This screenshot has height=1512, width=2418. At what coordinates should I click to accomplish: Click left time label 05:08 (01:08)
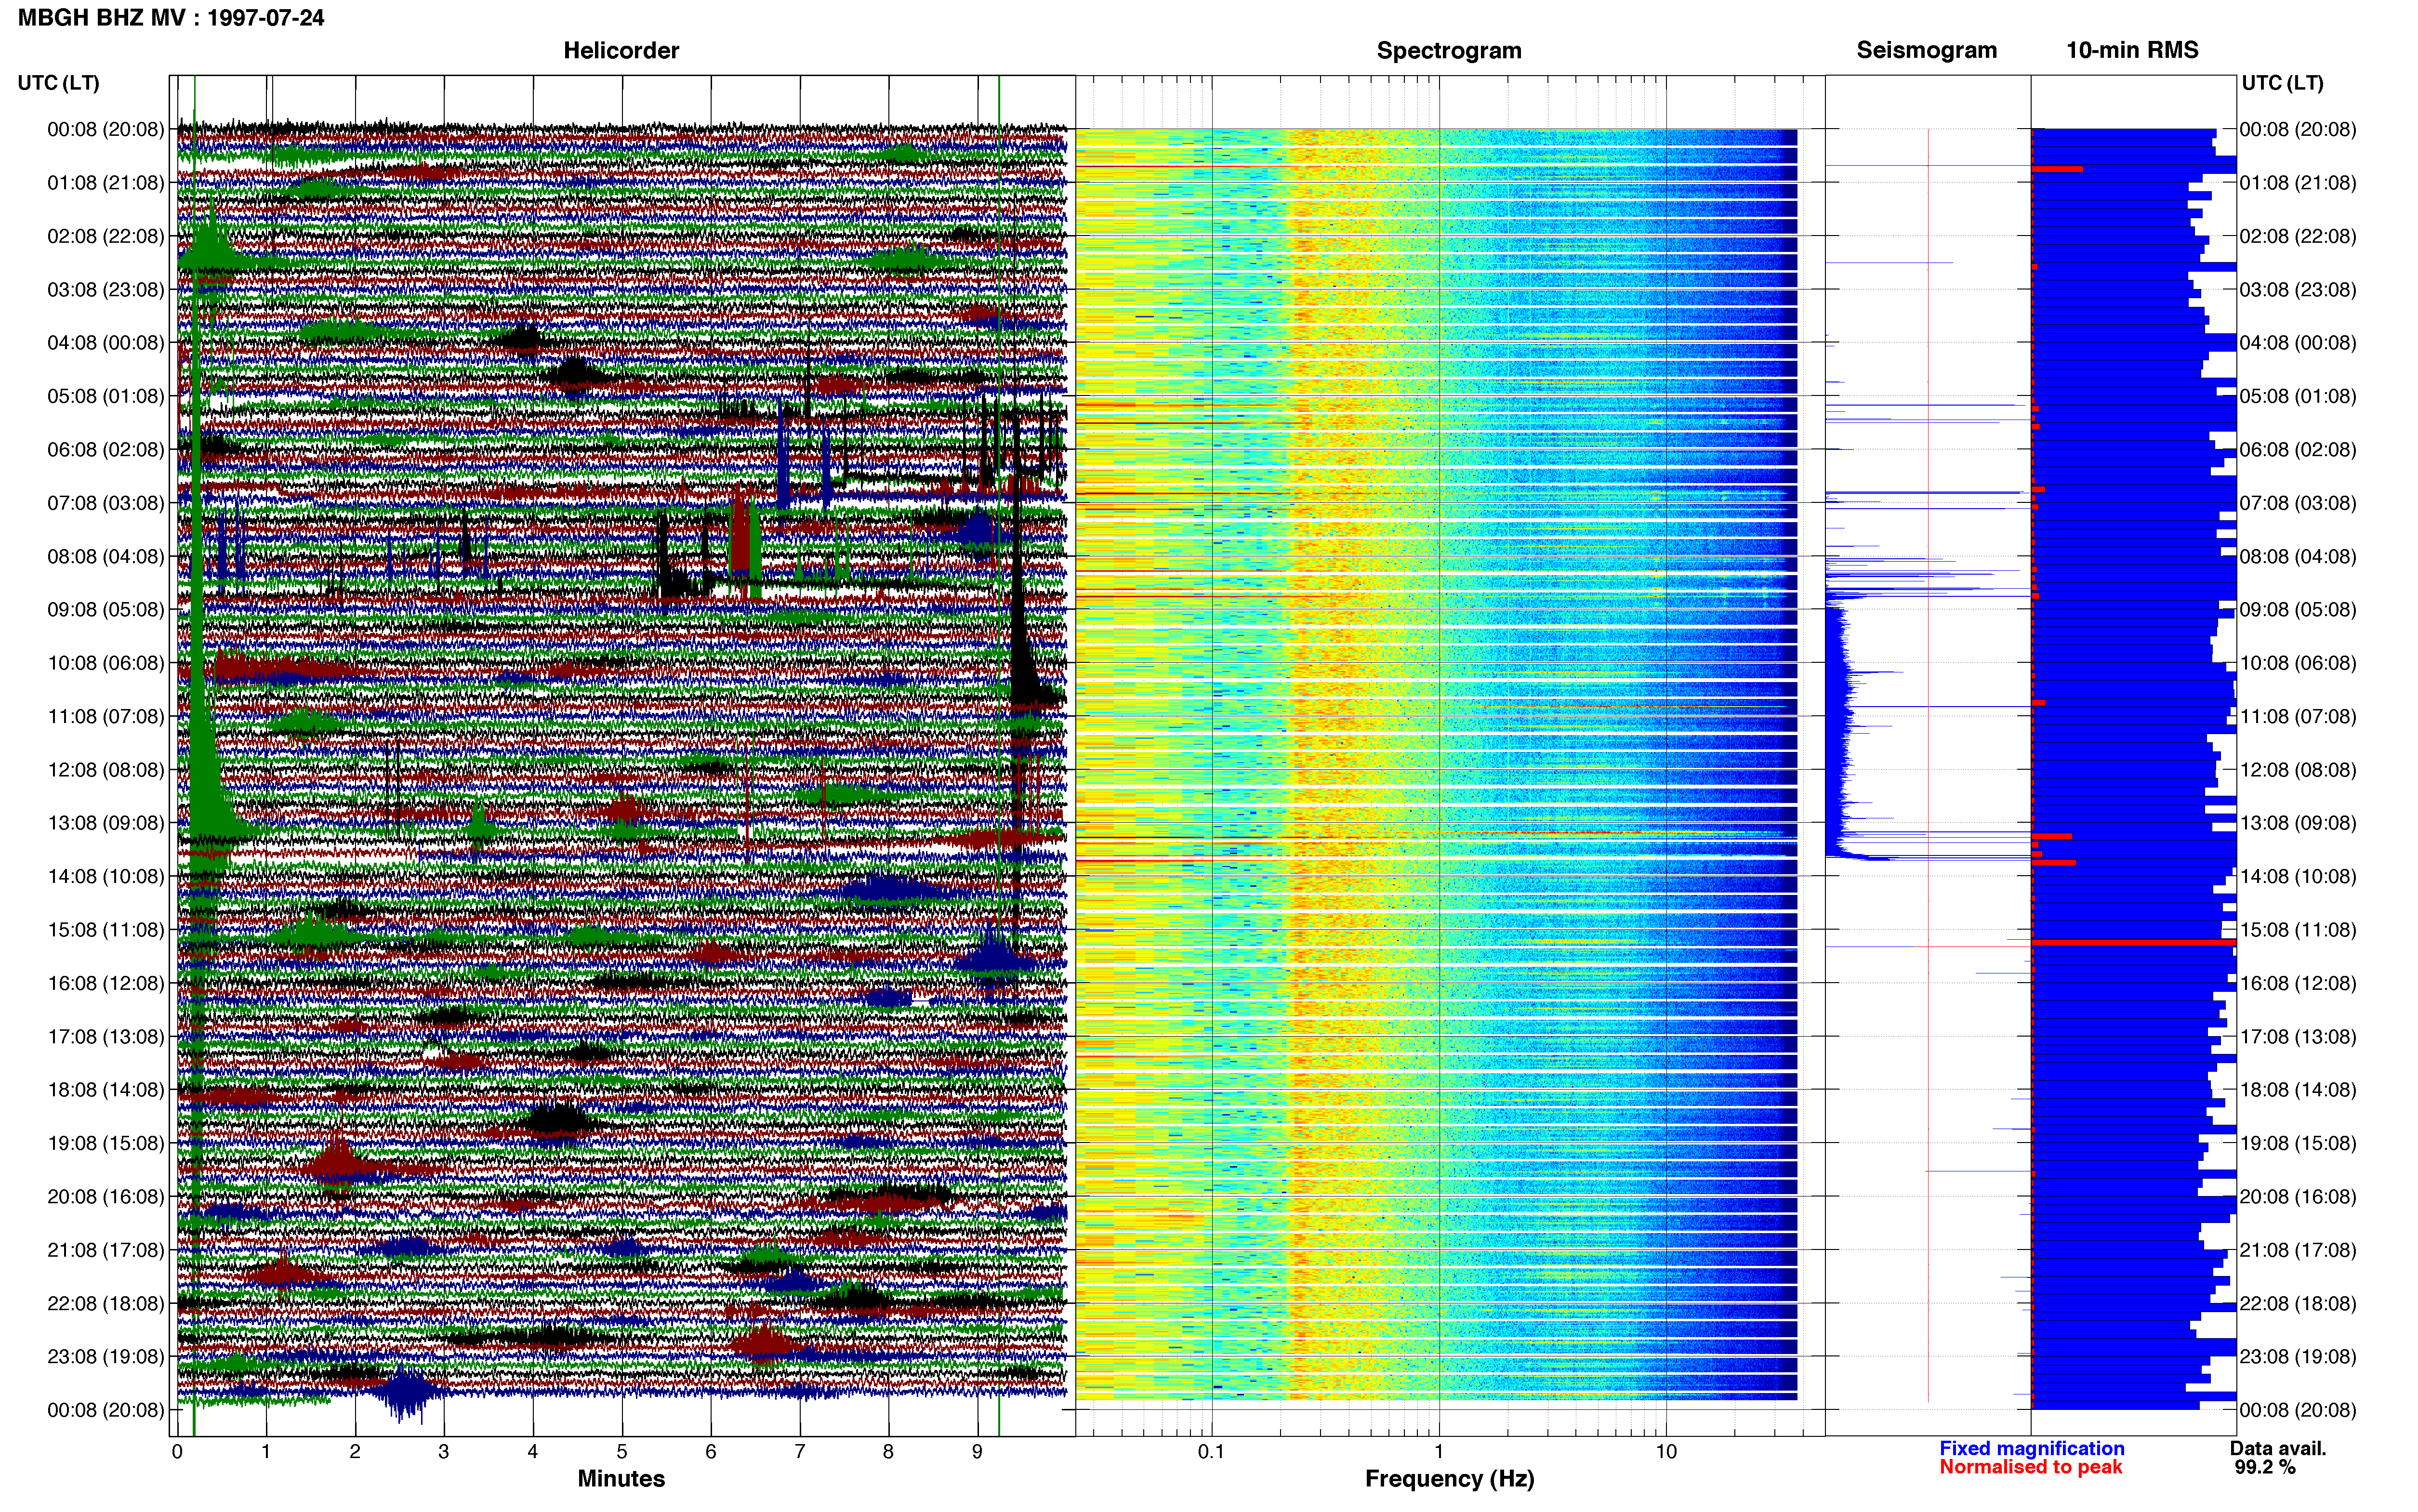106,396
